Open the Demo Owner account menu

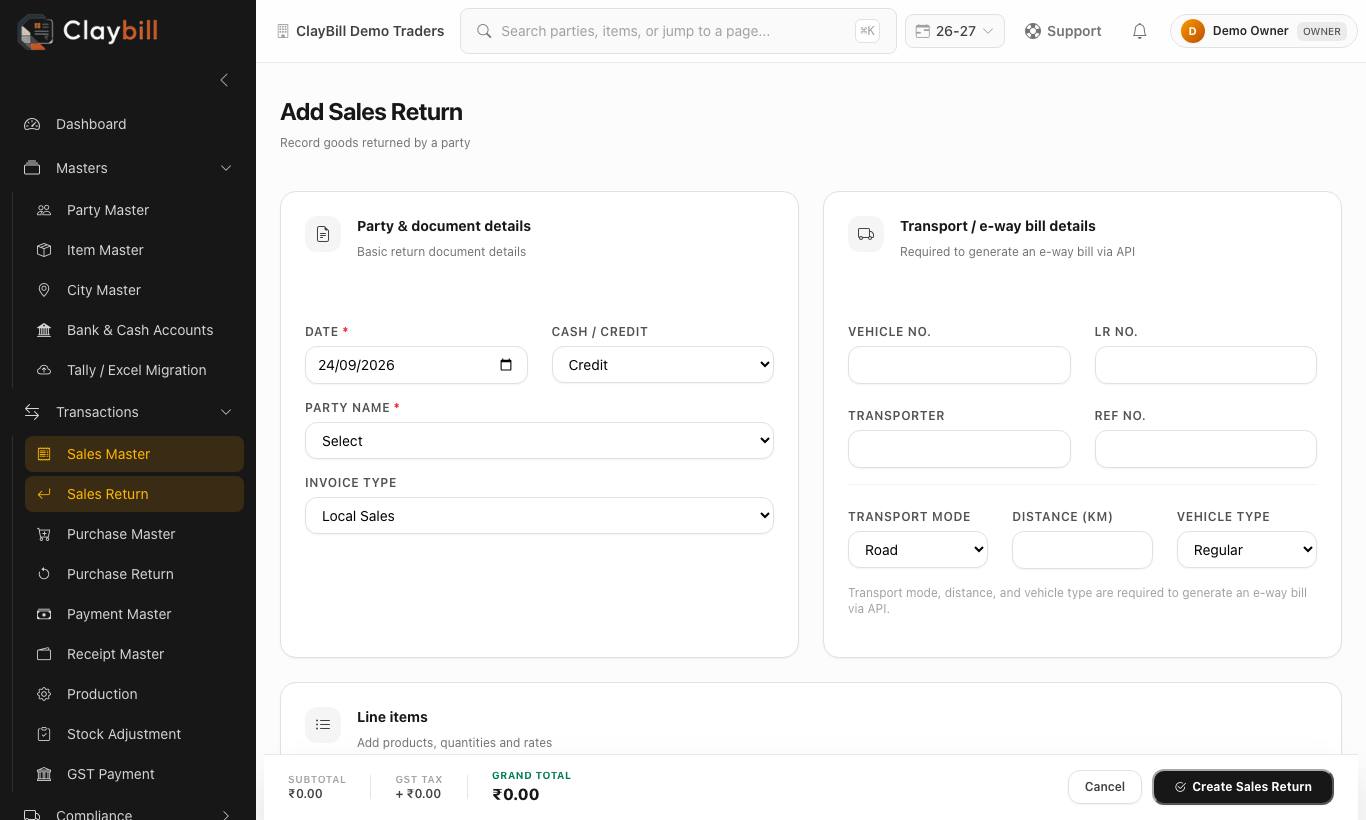click(1263, 31)
